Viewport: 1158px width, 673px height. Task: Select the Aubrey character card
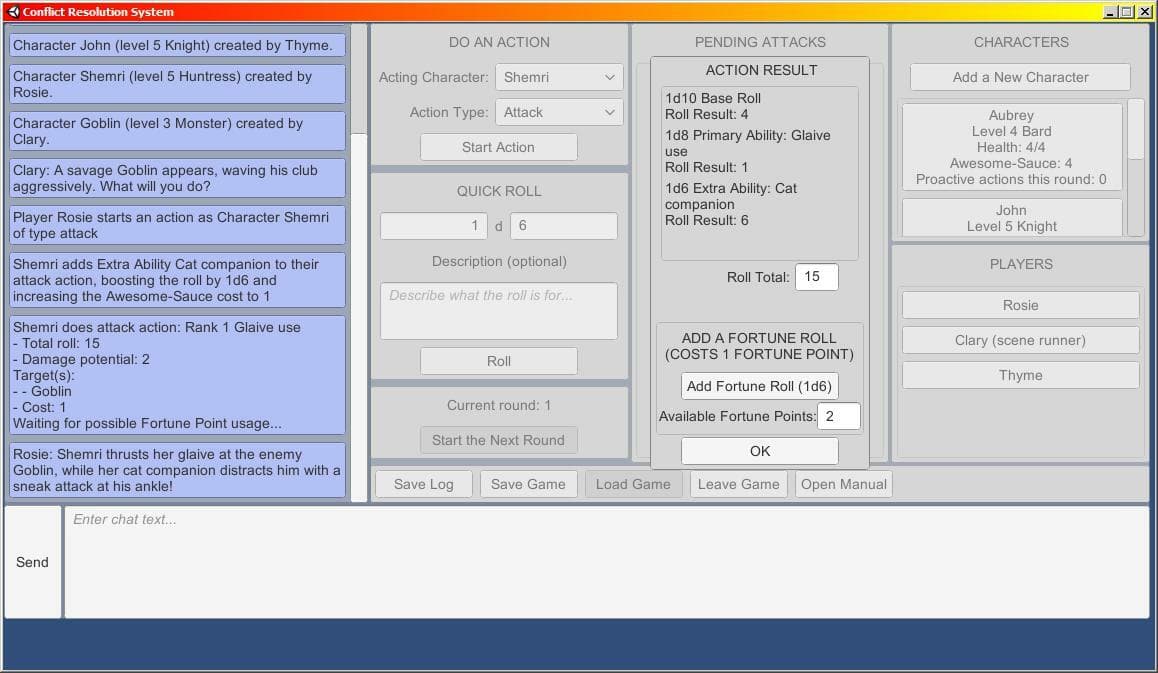point(1011,147)
